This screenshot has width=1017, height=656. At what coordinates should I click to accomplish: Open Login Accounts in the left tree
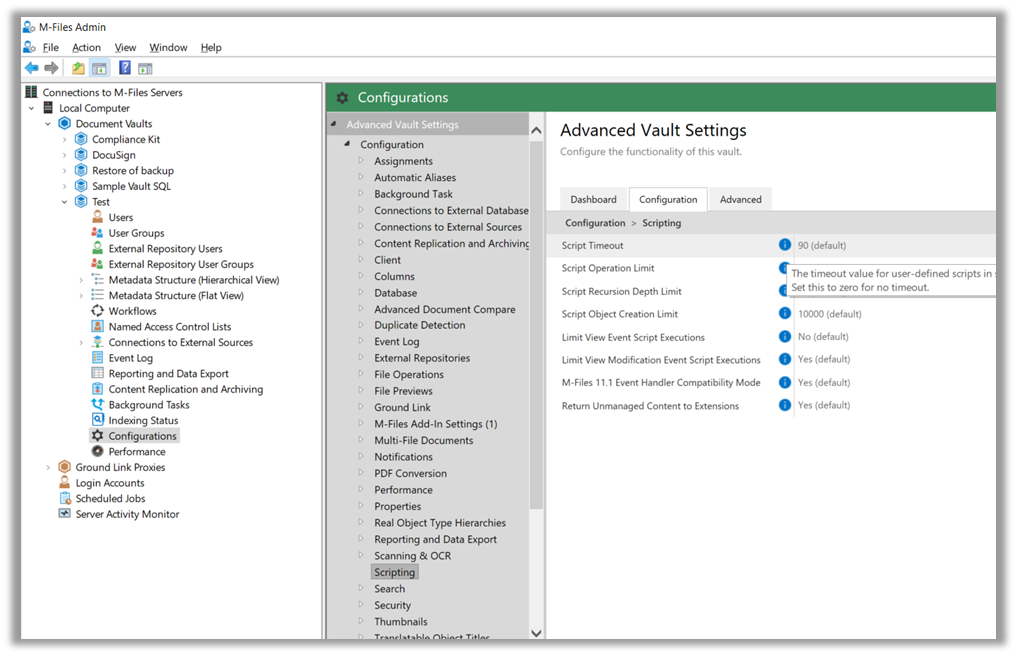(110, 483)
